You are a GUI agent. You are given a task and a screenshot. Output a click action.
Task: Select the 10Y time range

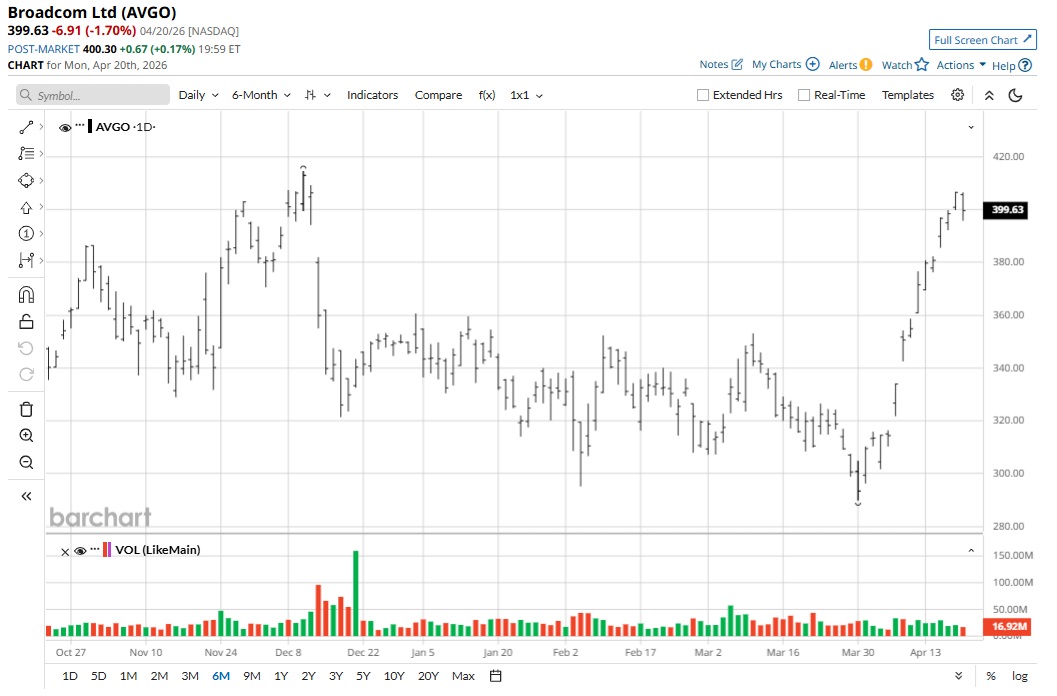click(x=394, y=676)
